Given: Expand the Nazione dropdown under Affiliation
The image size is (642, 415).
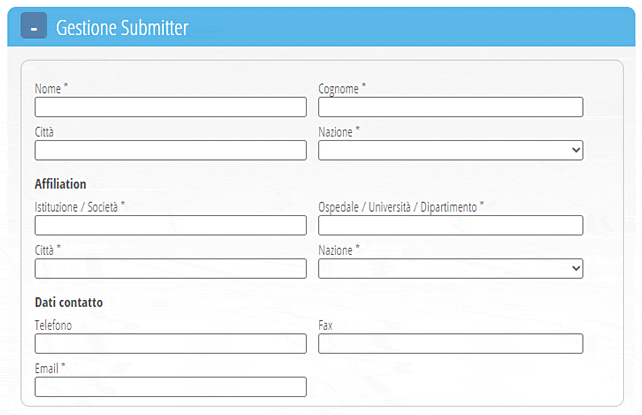Looking at the screenshot, I should pyautogui.click(x=450, y=268).
